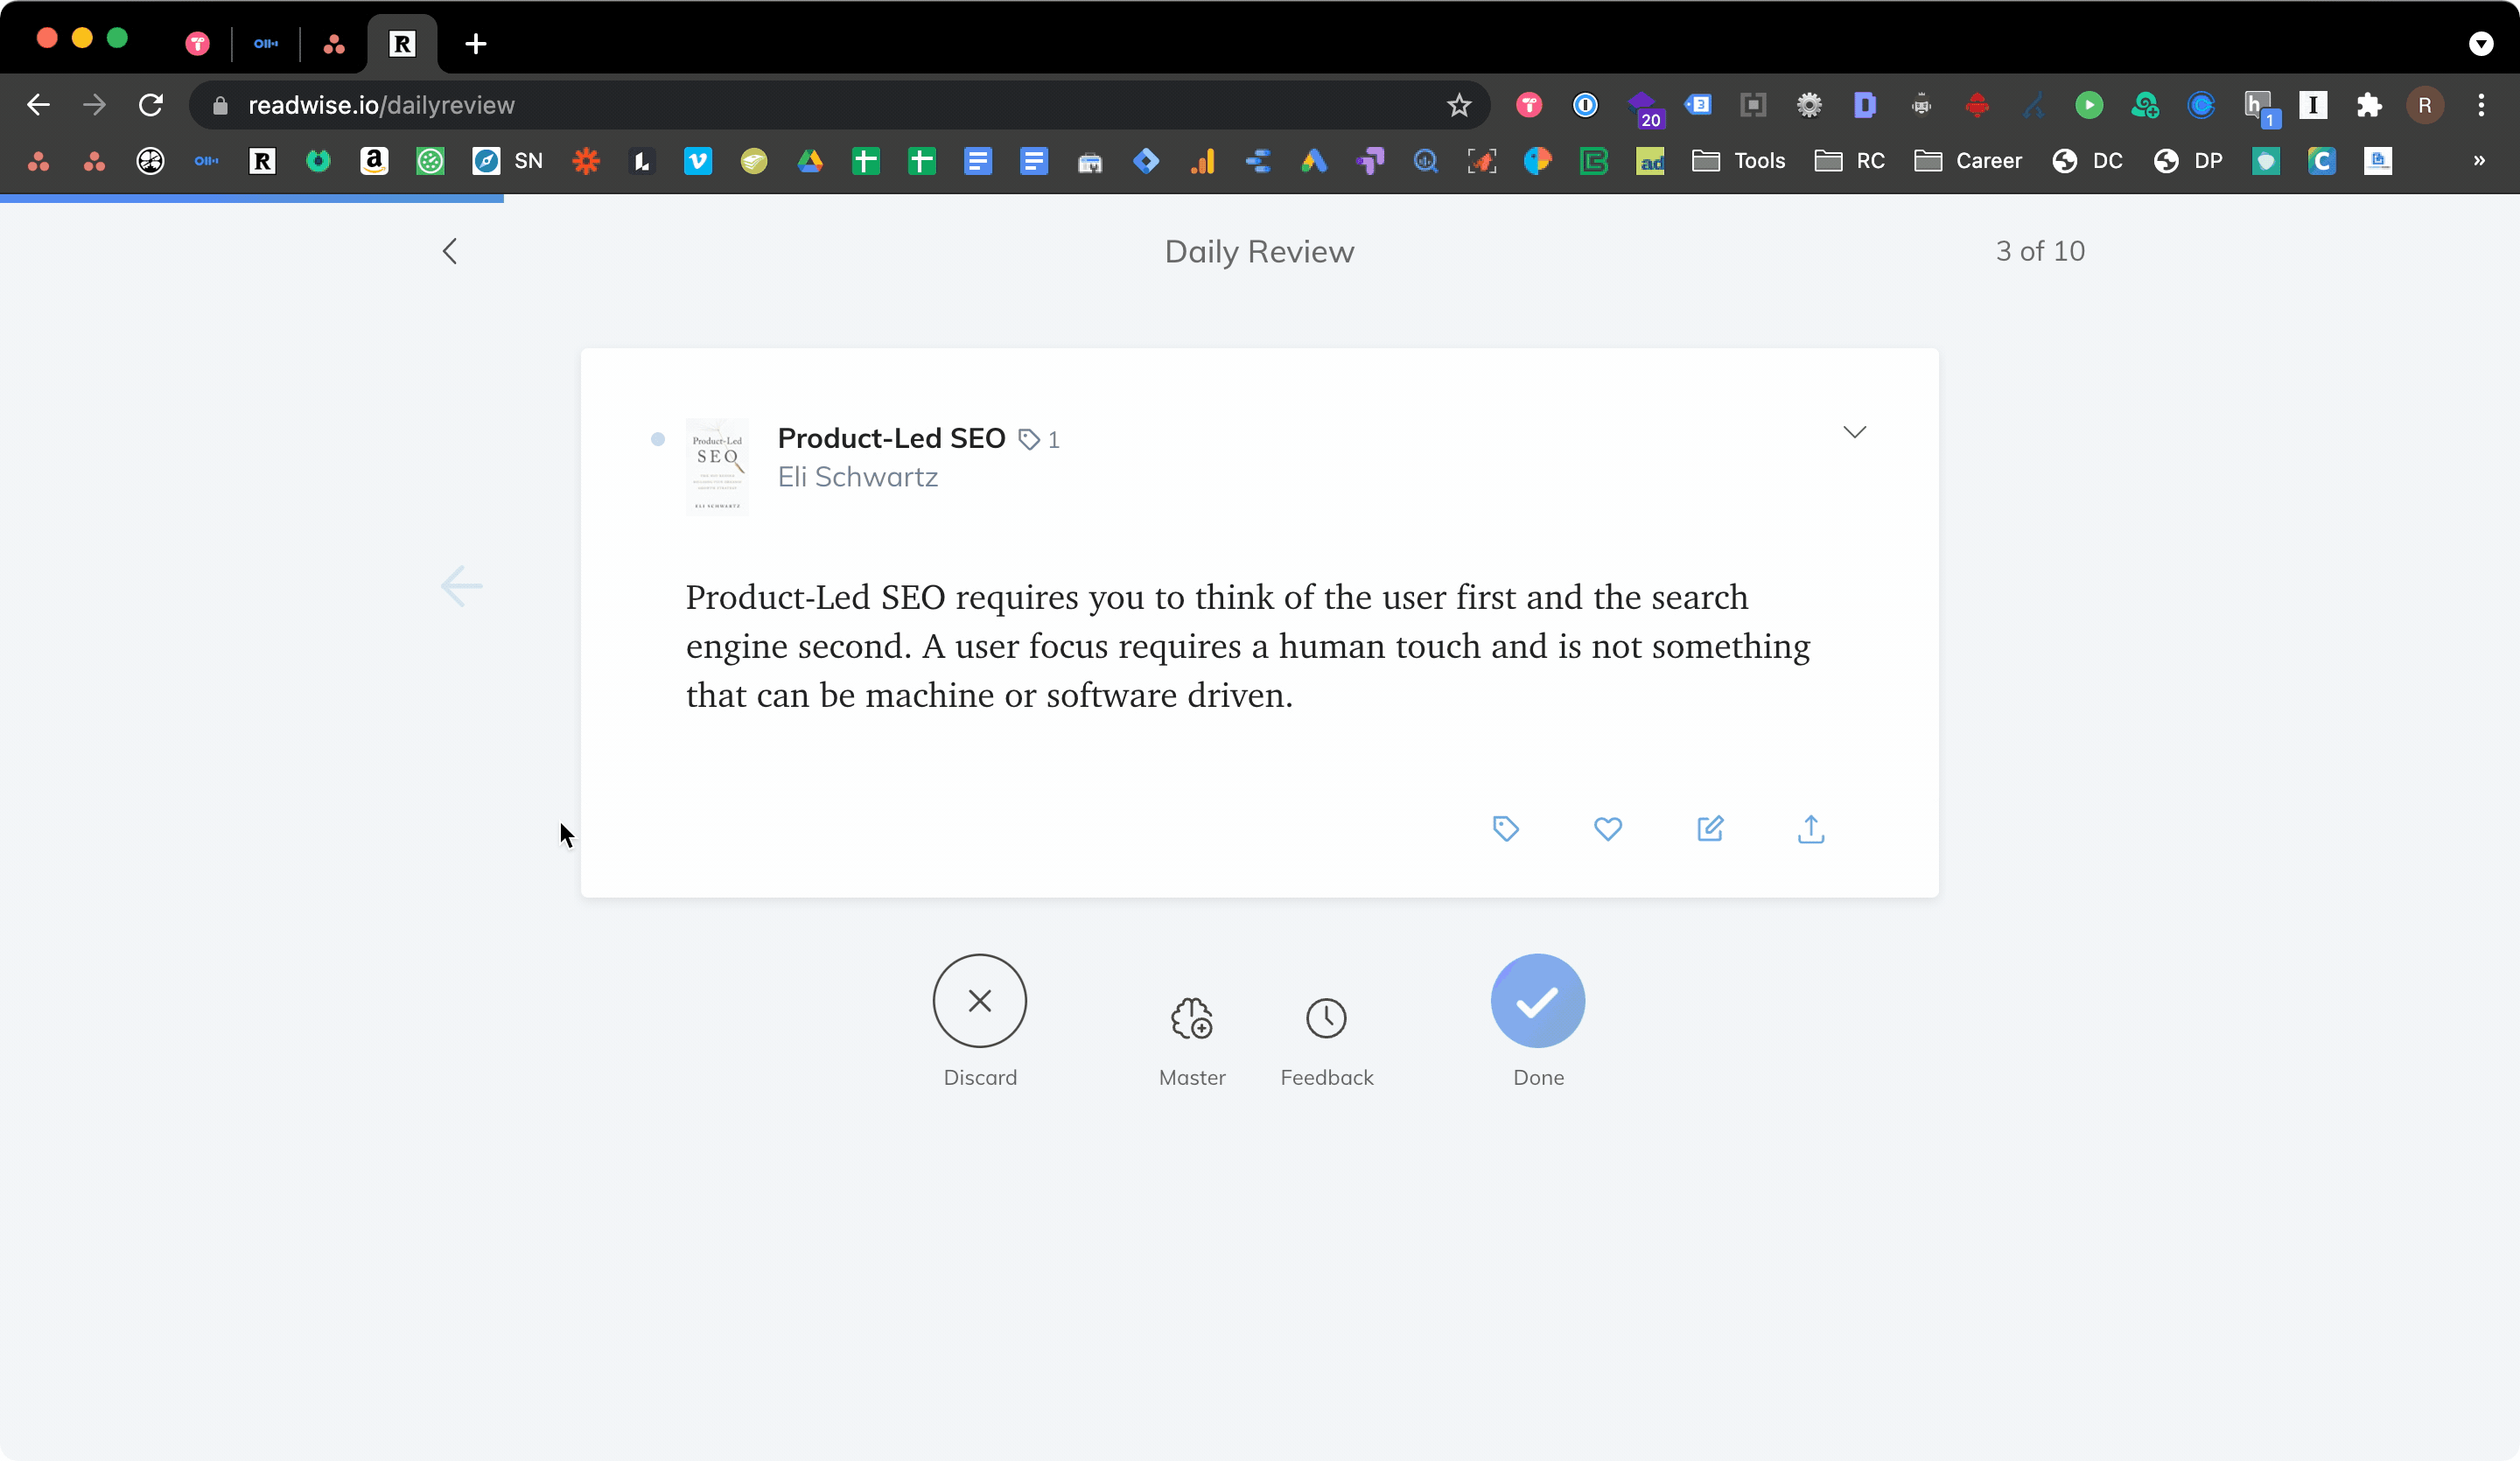The image size is (2520, 1461).
Task: Click the Done checkmark to confirm review
Action: click(x=1537, y=1000)
